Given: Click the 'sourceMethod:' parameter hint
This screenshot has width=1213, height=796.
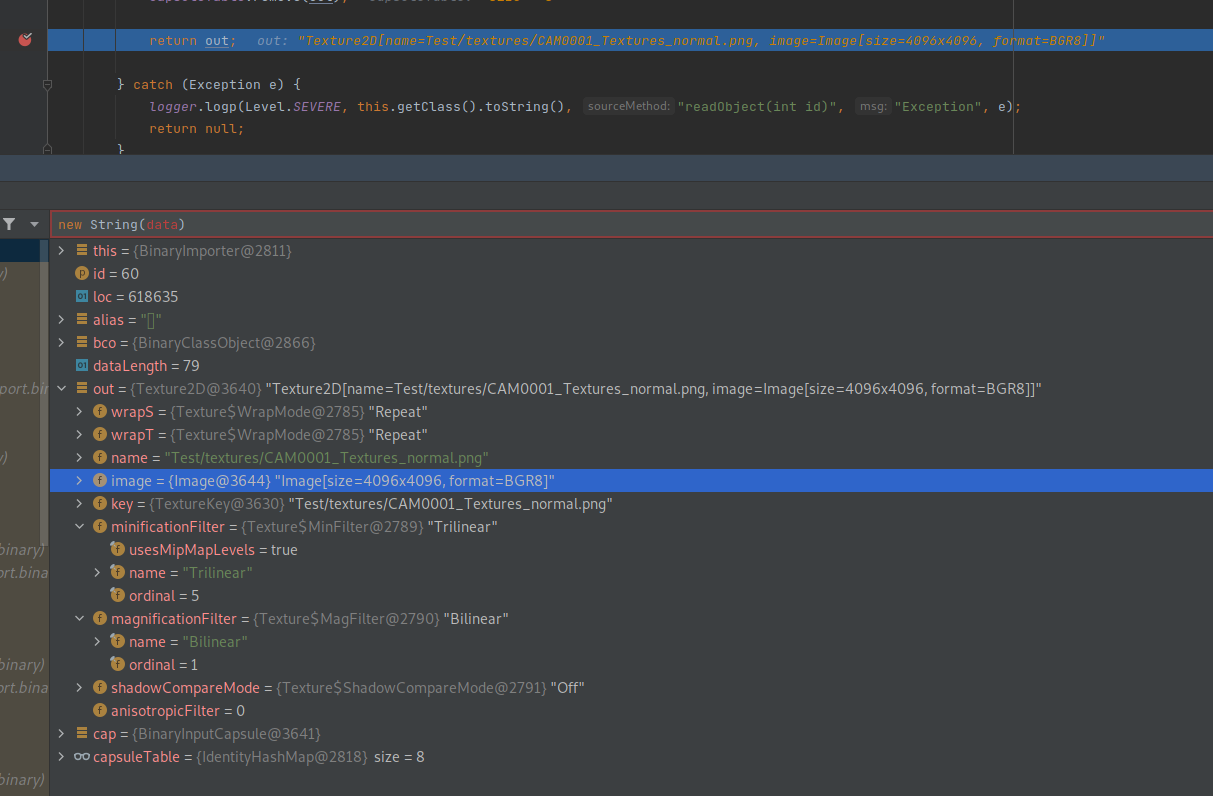Looking at the screenshot, I should [628, 106].
